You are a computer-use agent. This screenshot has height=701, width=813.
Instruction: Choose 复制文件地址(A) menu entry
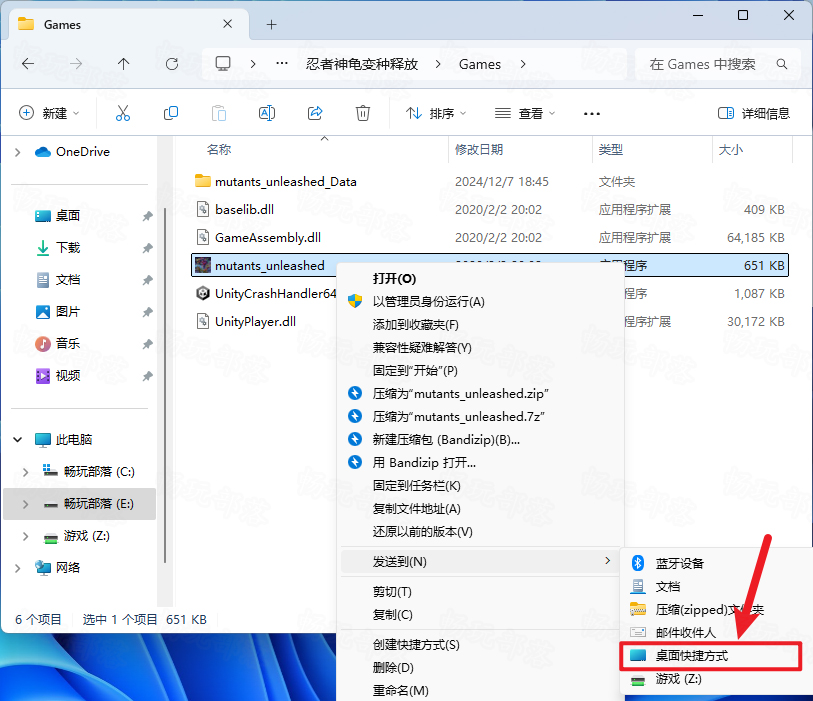pyautogui.click(x=482, y=509)
